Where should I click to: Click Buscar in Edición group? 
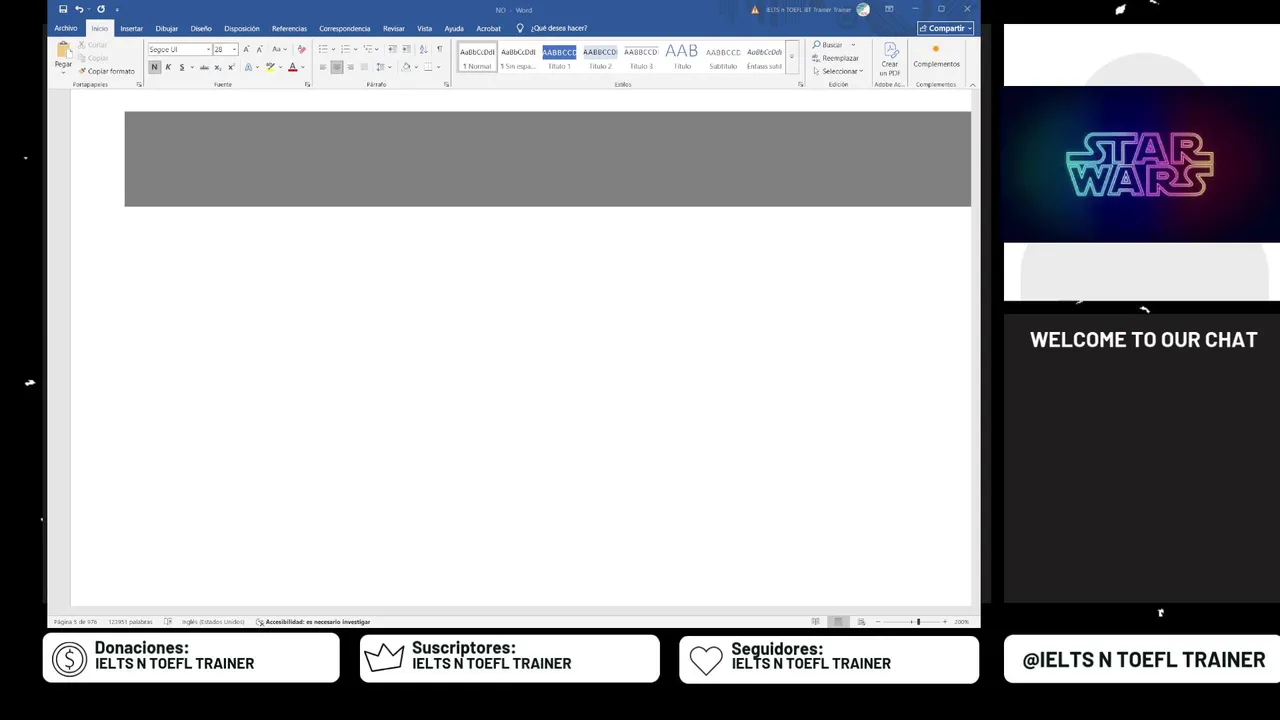tap(827, 45)
